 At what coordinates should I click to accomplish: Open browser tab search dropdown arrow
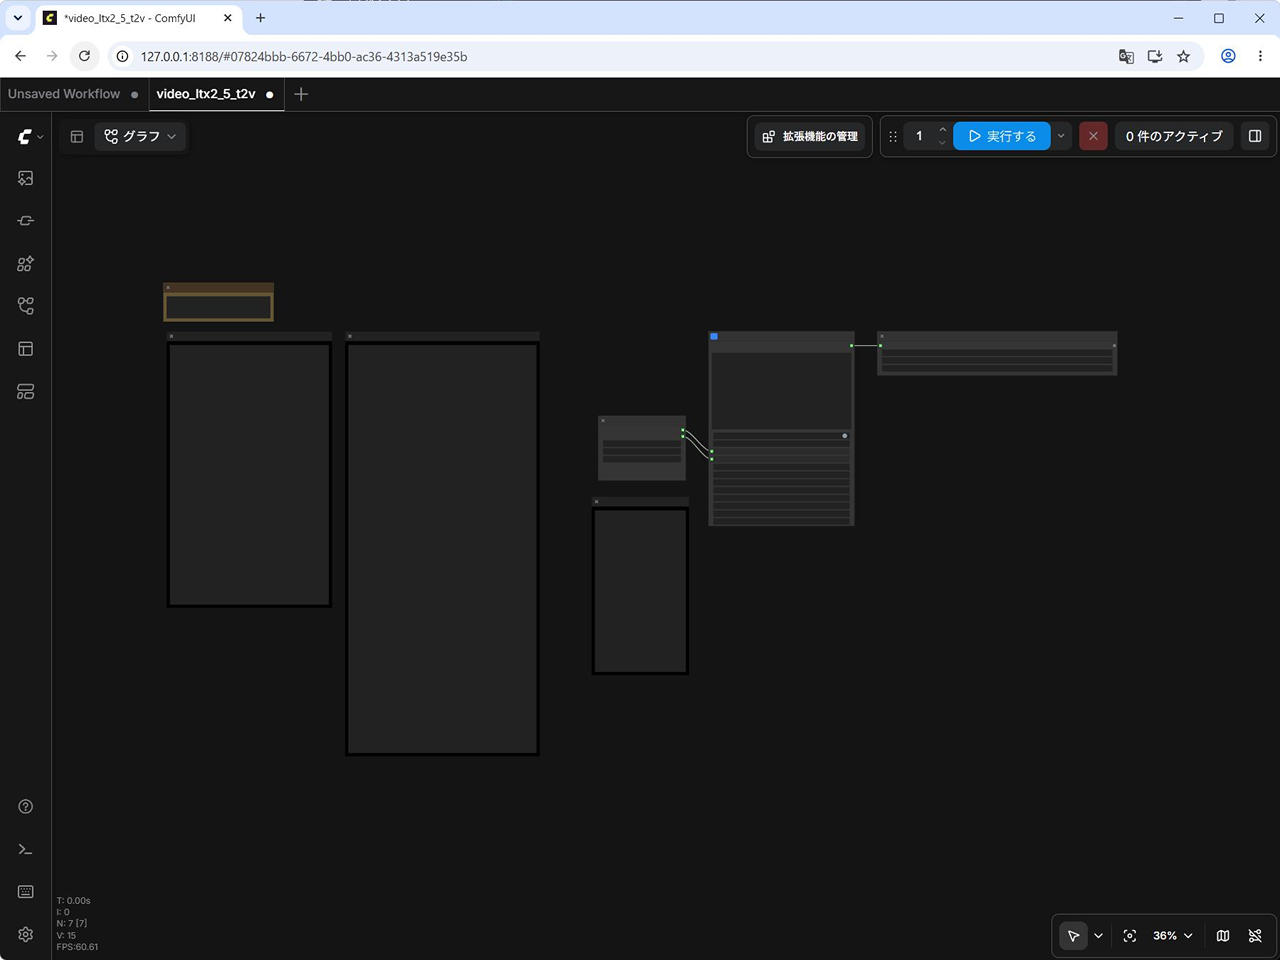click(x=17, y=18)
